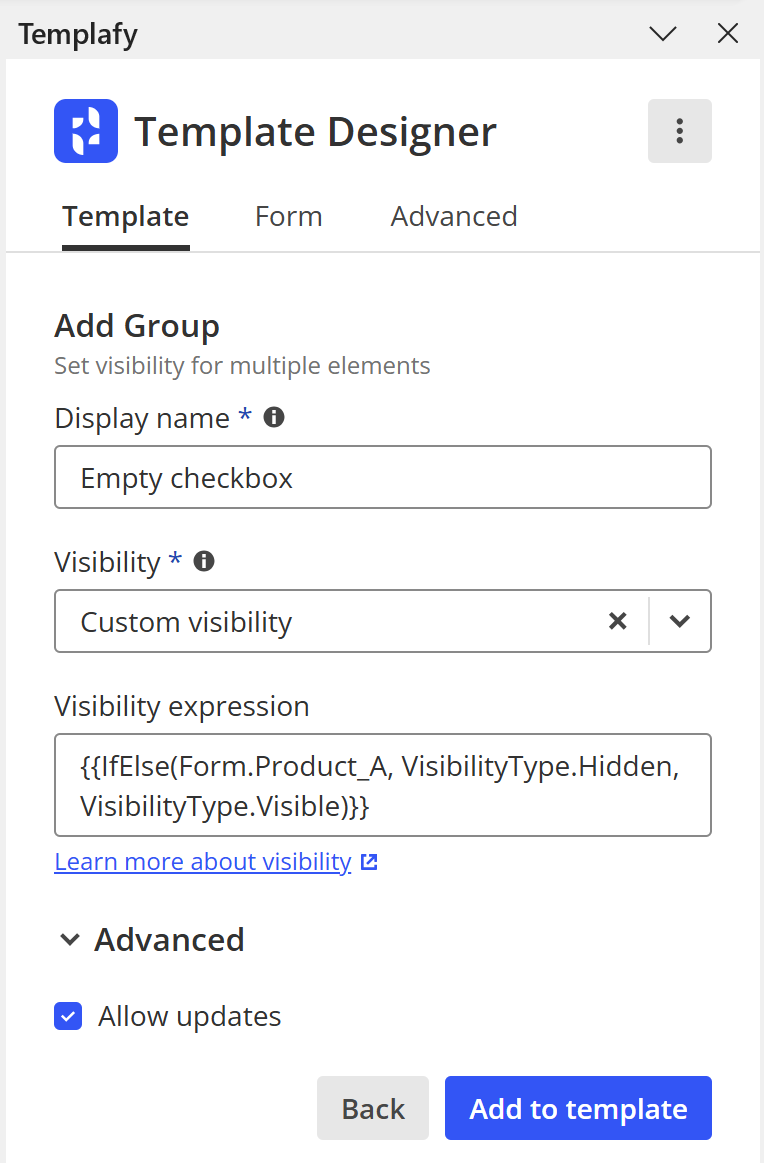This screenshot has height=1163, width=764.
Task: Show info tooltip for Visibility
Action: [204, 561]
